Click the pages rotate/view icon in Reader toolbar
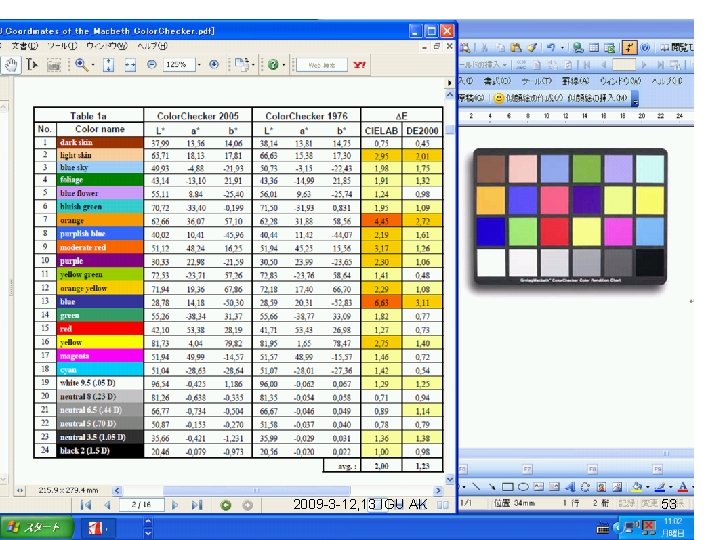Viewport: 720px width, 540px height. pyautogui.click(x=242, y=65)
